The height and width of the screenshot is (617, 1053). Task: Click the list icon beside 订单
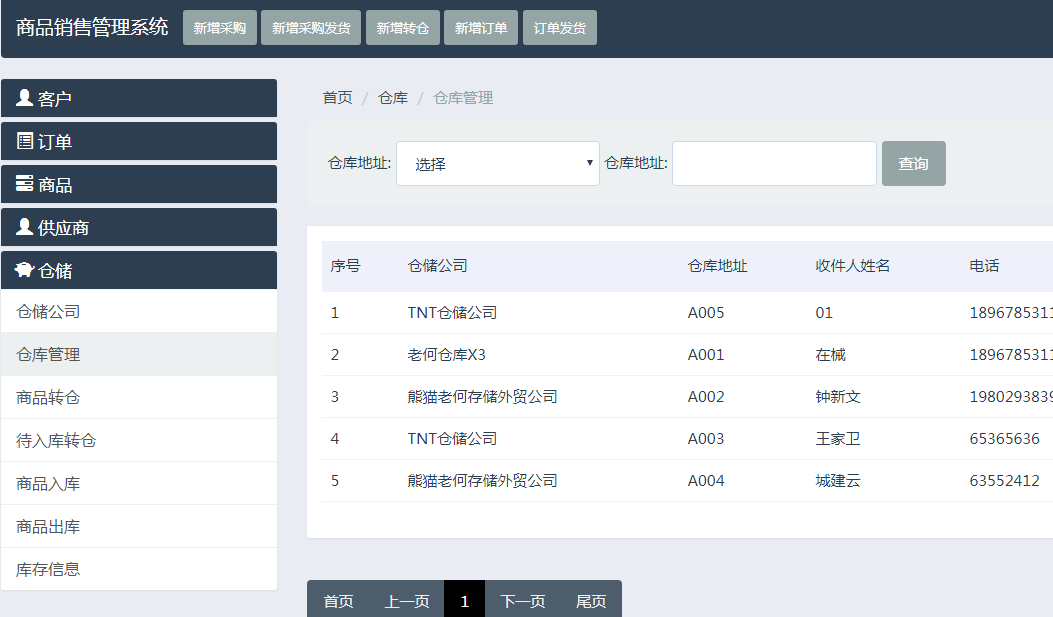[25, 141]
